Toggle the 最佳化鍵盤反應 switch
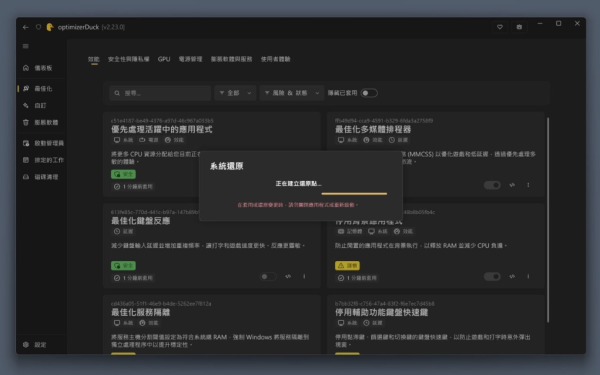Viewport: 600px width, 375px height. 268,277
